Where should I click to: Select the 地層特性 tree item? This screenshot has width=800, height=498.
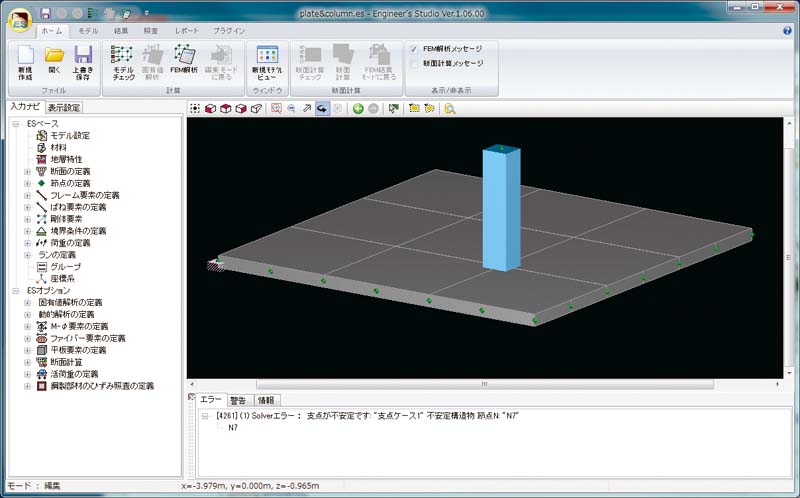click(x=66, y=159)
